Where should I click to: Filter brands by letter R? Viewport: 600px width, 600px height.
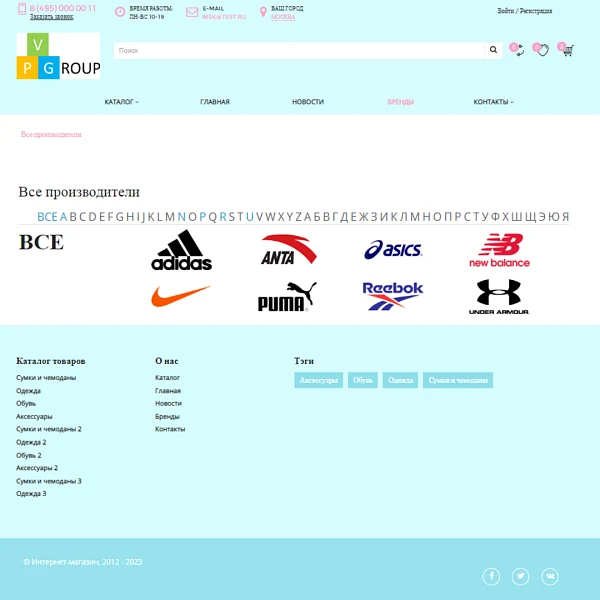pos(223,217)
